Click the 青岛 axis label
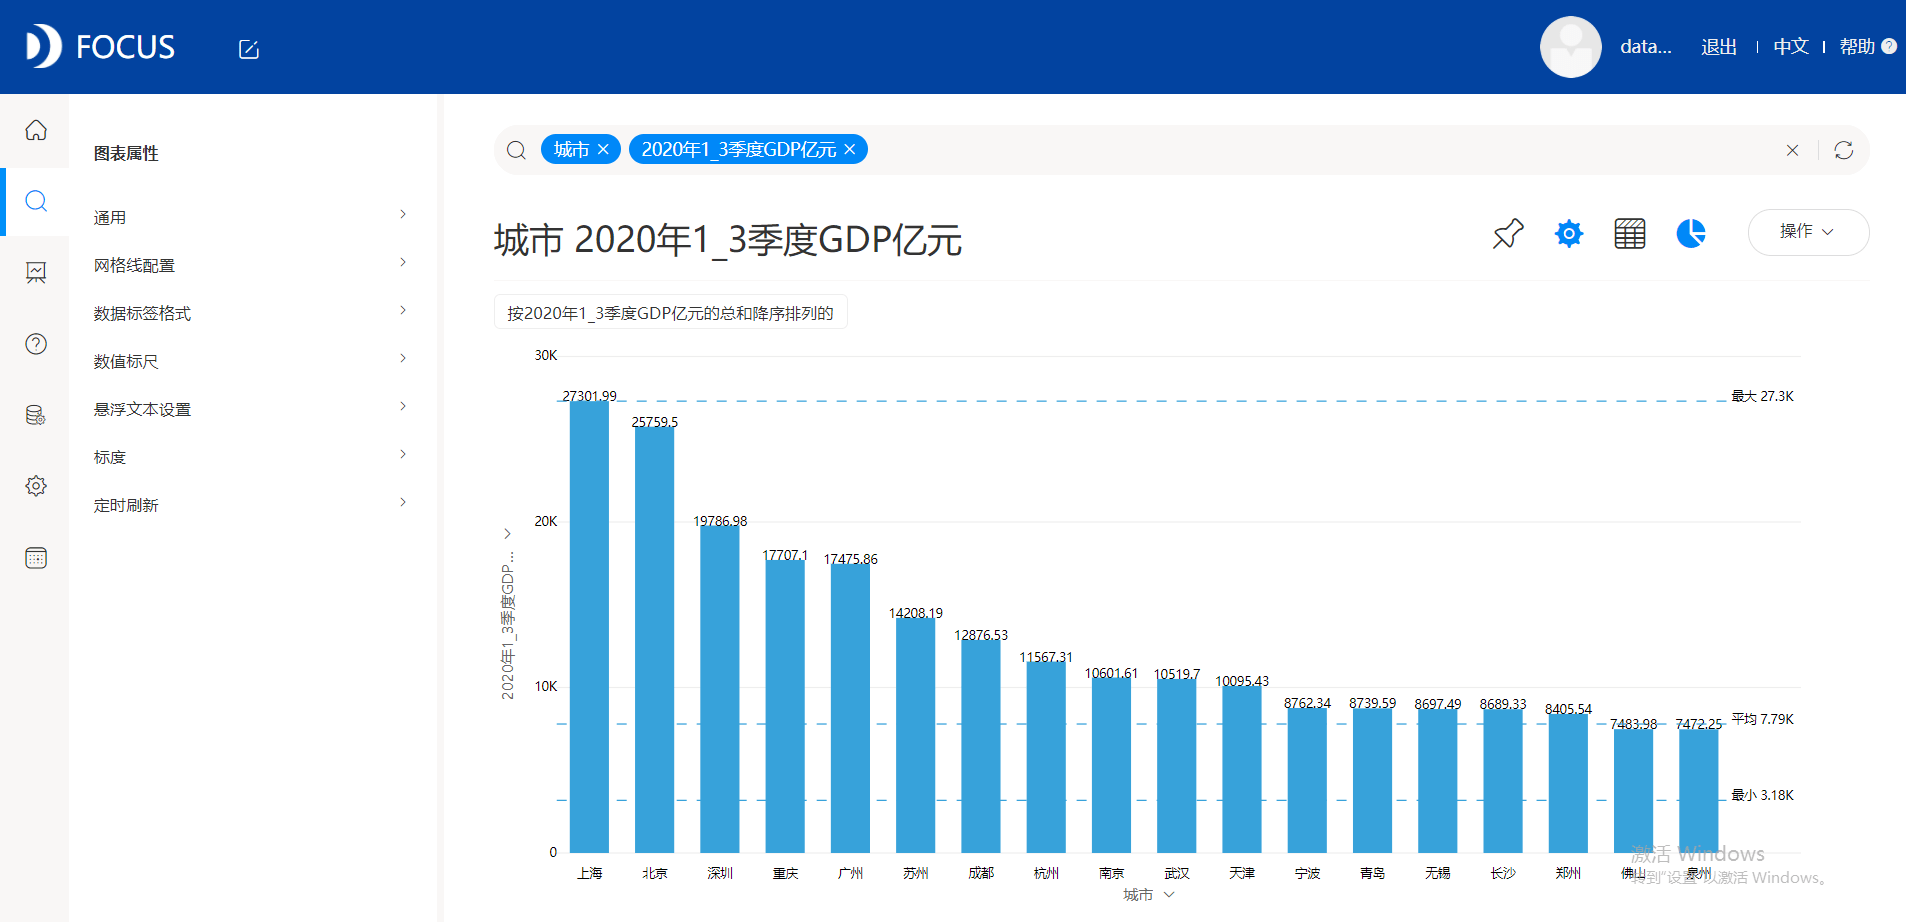This screenshot has width=1906, height=922. coord(1372,873)
